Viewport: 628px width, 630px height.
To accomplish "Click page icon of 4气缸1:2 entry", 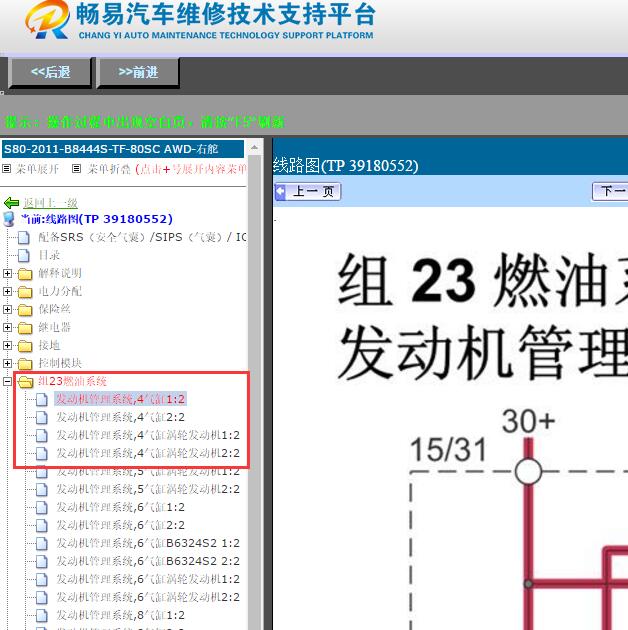I will pos(41,399).
